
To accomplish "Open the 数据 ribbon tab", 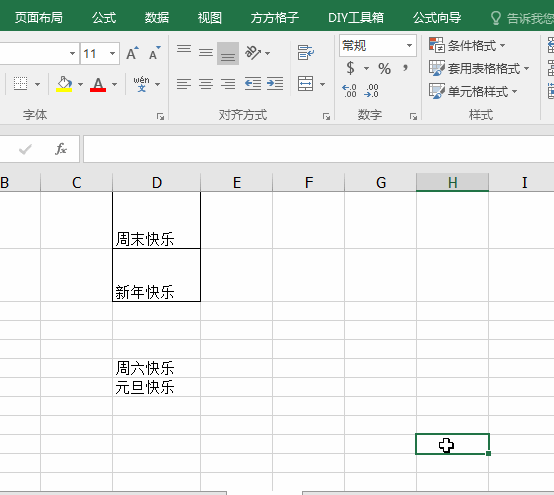I will click(157, 17).
